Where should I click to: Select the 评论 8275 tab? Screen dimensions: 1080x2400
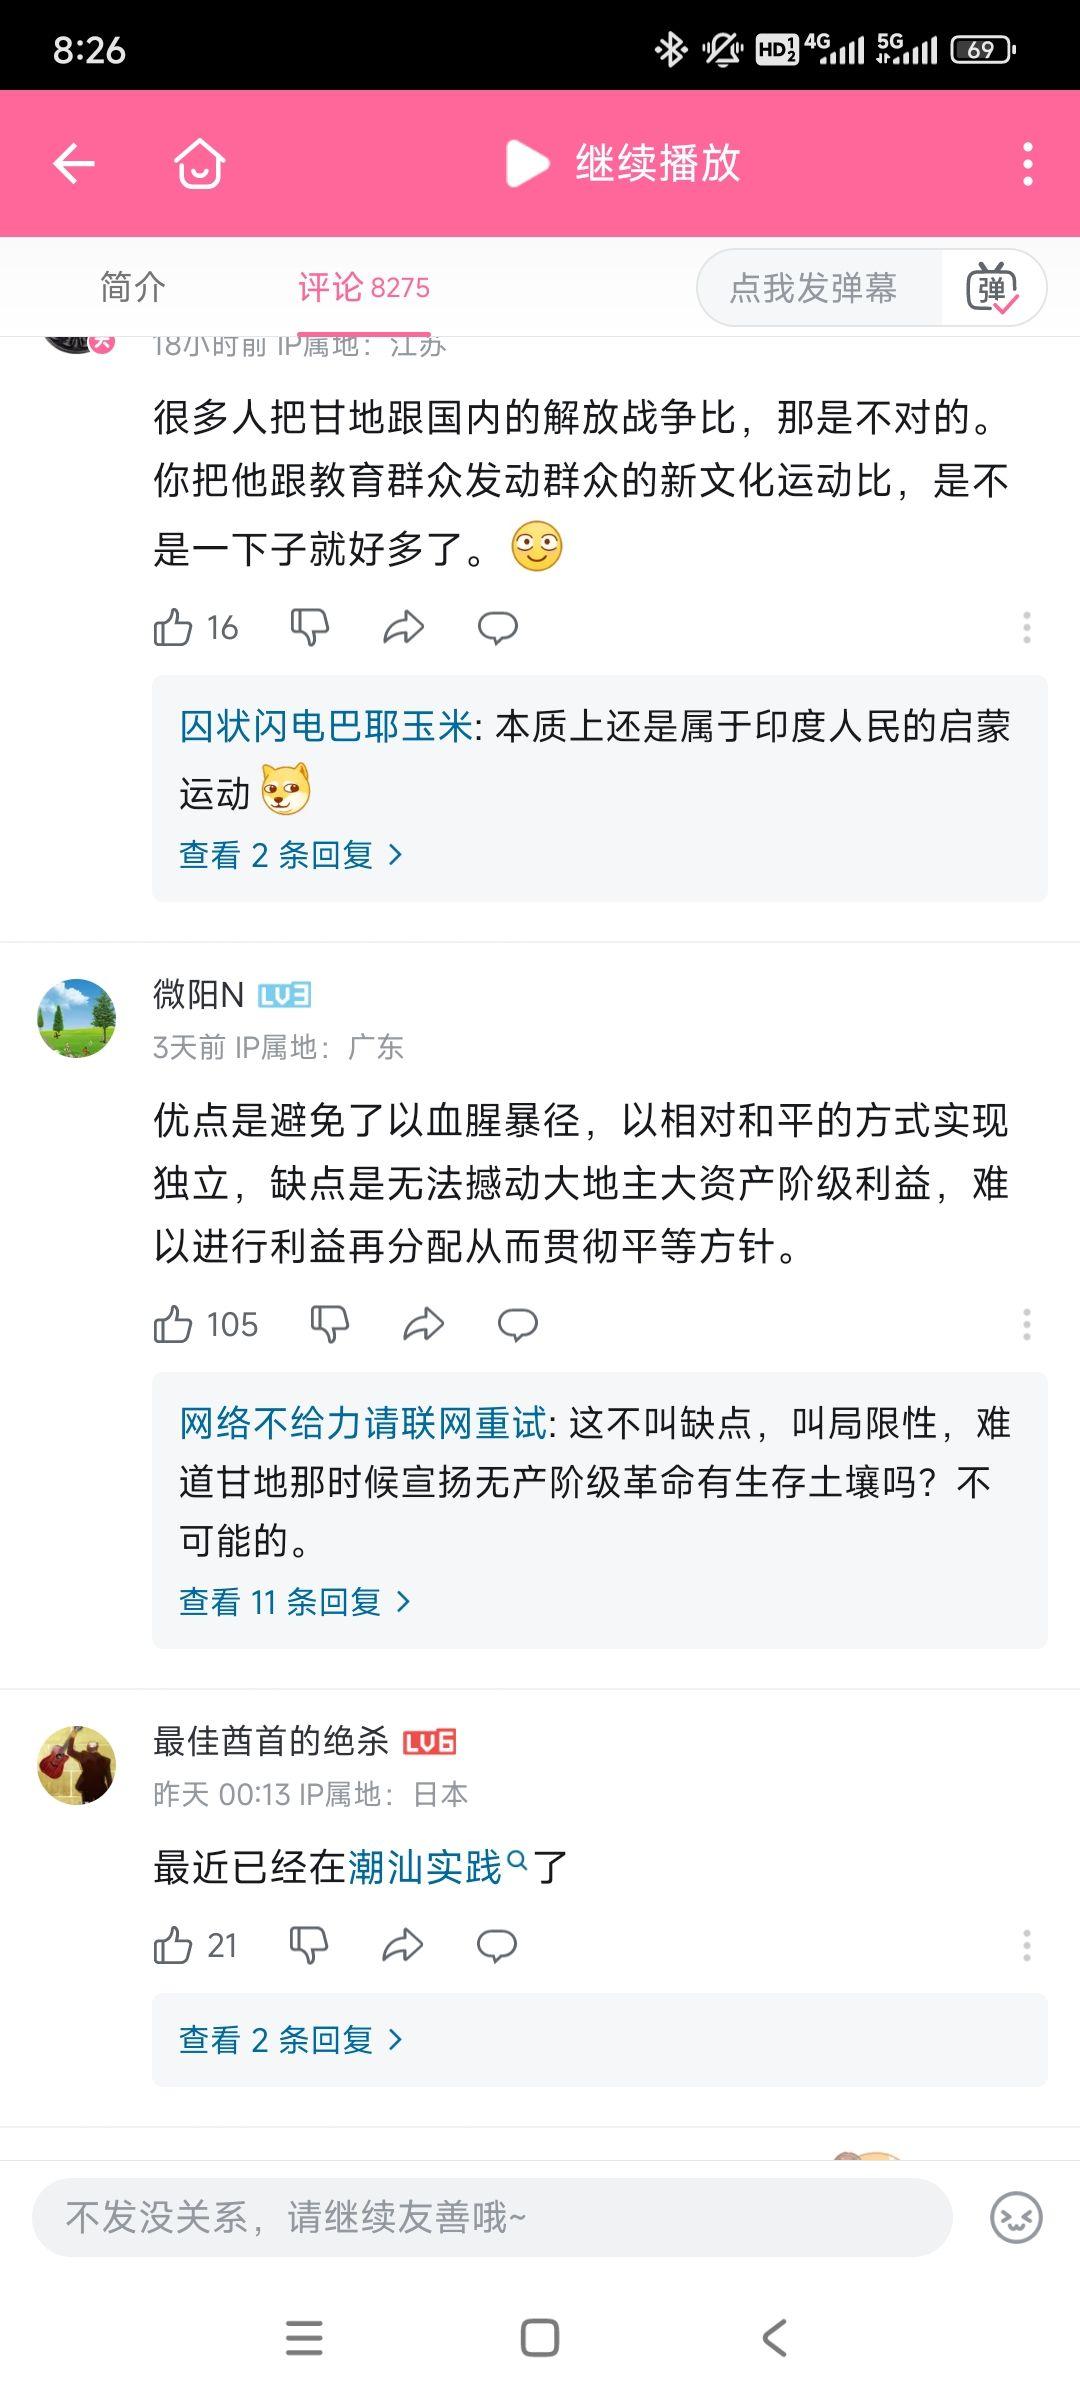364,288
